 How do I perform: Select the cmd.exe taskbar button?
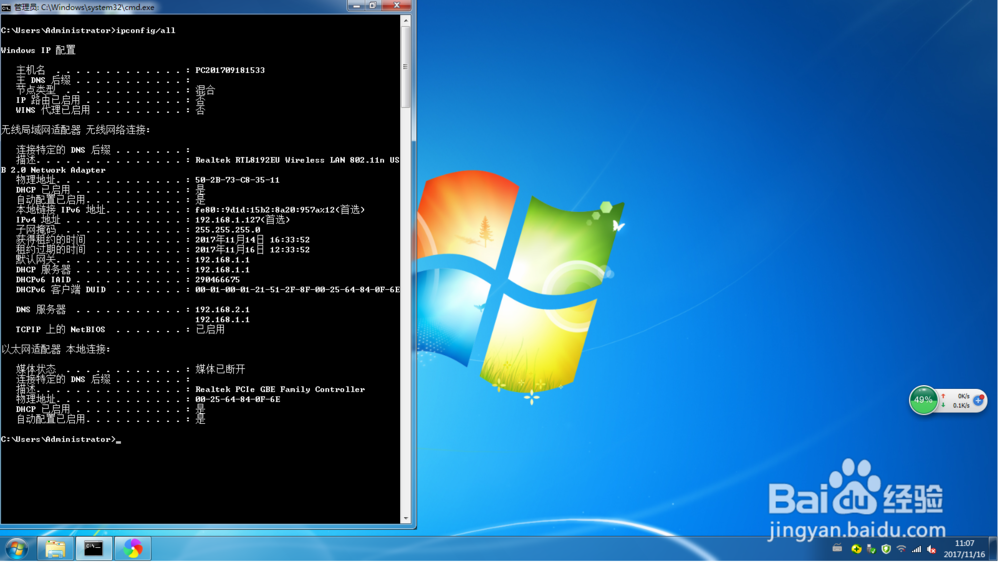[x=94, y=549]
